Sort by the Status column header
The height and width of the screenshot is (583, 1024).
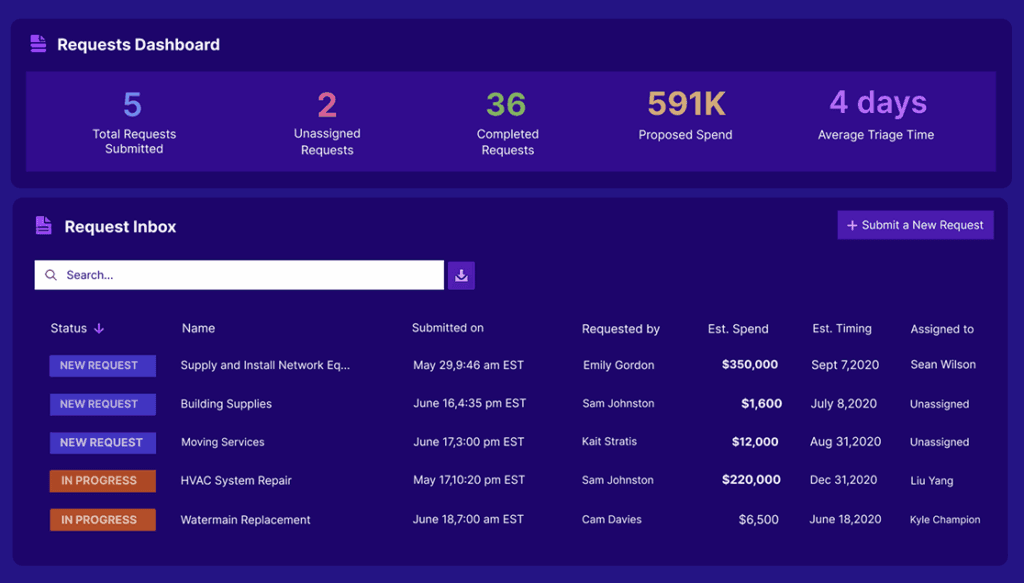[69, 328]
